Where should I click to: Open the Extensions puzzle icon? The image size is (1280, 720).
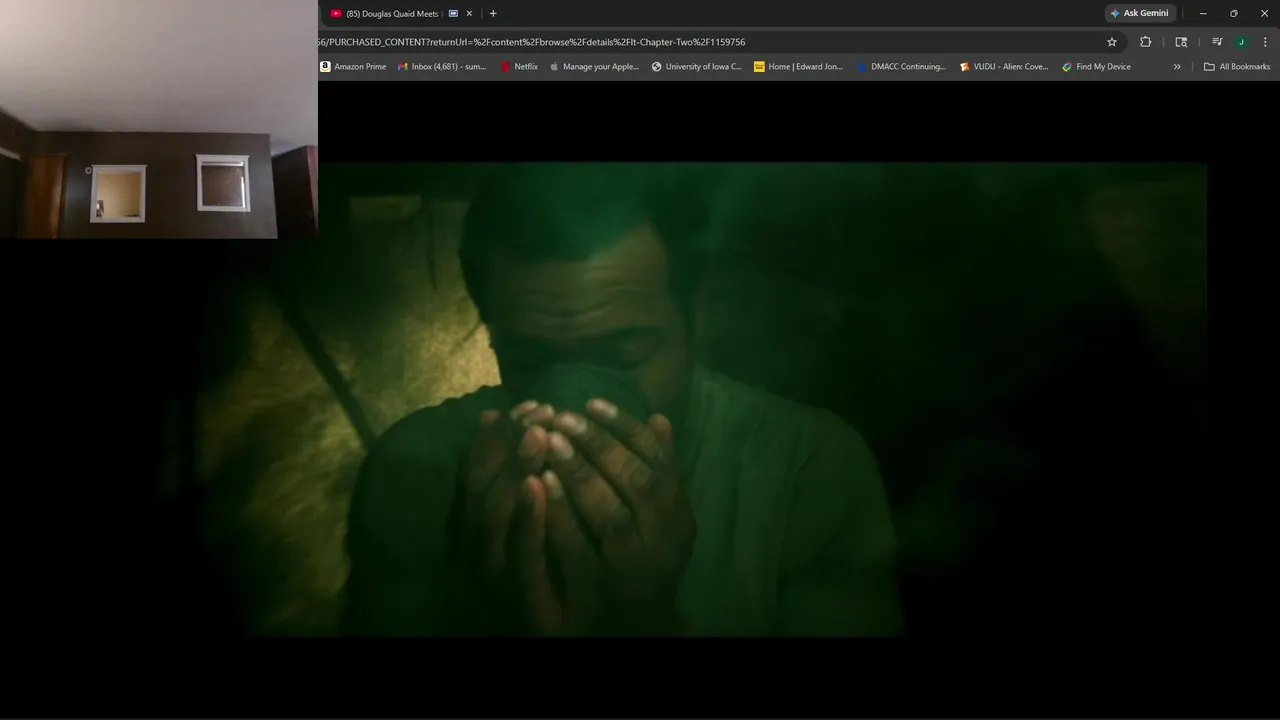[x=1146, y=42]
